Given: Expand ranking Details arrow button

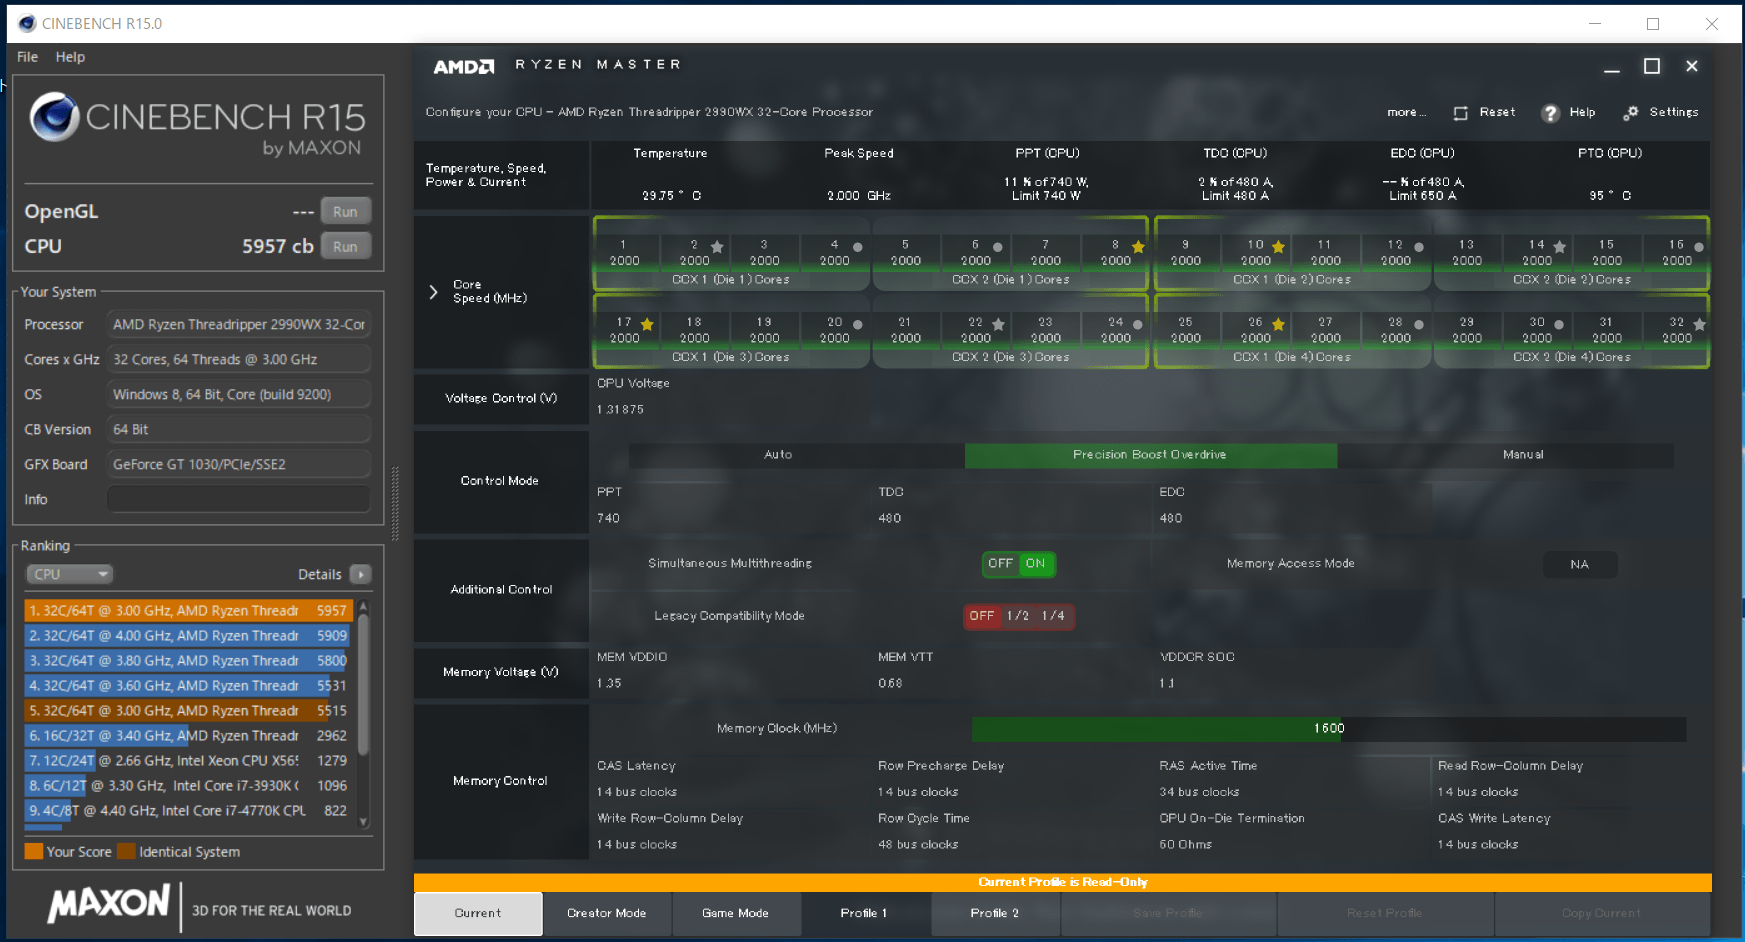Looking at the screenshot, I should [x=361, y=574].
